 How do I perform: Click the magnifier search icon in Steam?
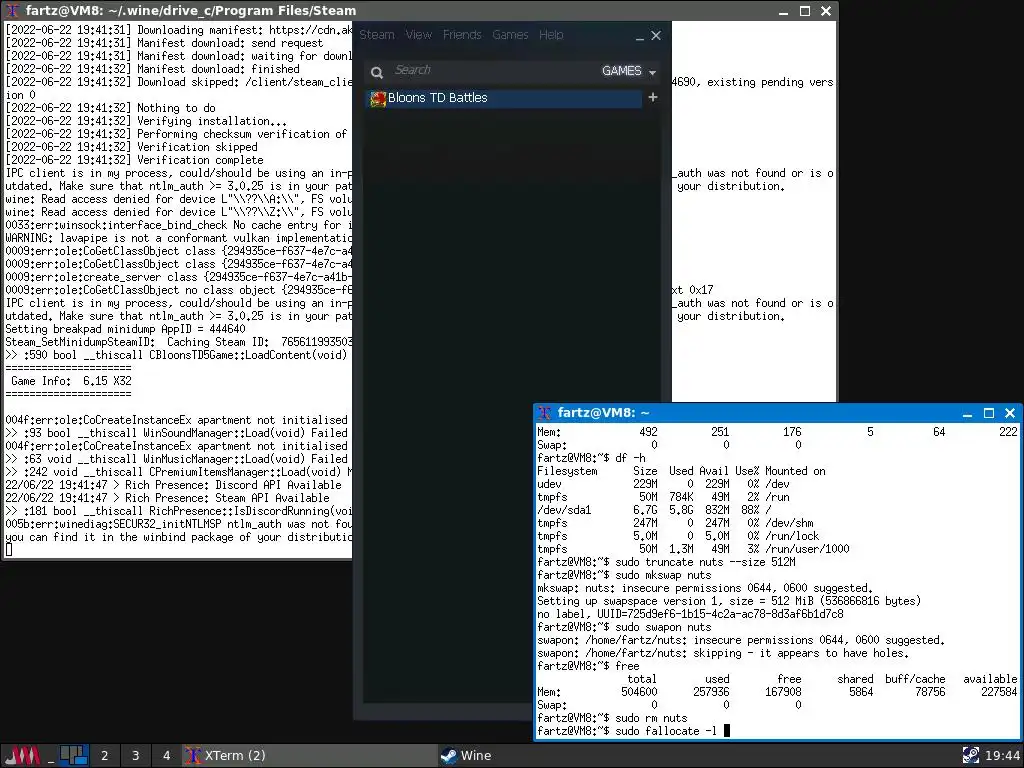(377, 72)
